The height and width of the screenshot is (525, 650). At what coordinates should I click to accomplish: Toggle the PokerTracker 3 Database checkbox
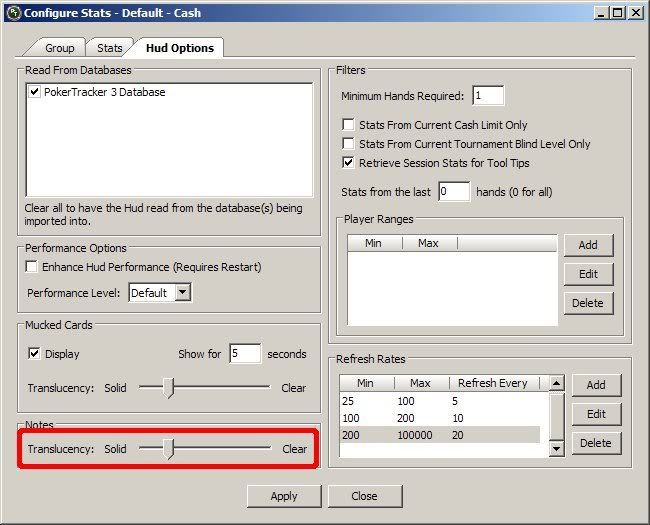(36, 92)
